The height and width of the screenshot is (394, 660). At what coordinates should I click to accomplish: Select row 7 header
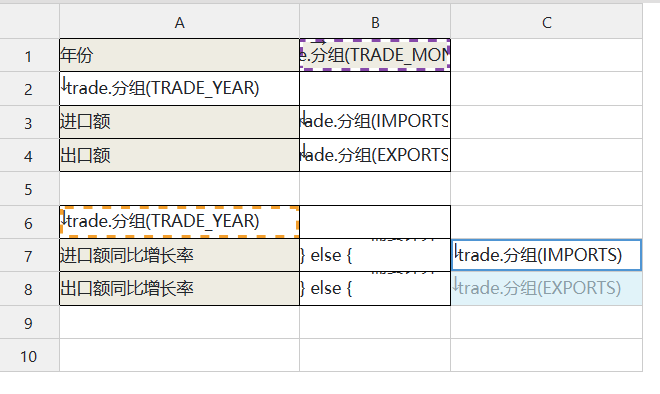tap(29, 256)
